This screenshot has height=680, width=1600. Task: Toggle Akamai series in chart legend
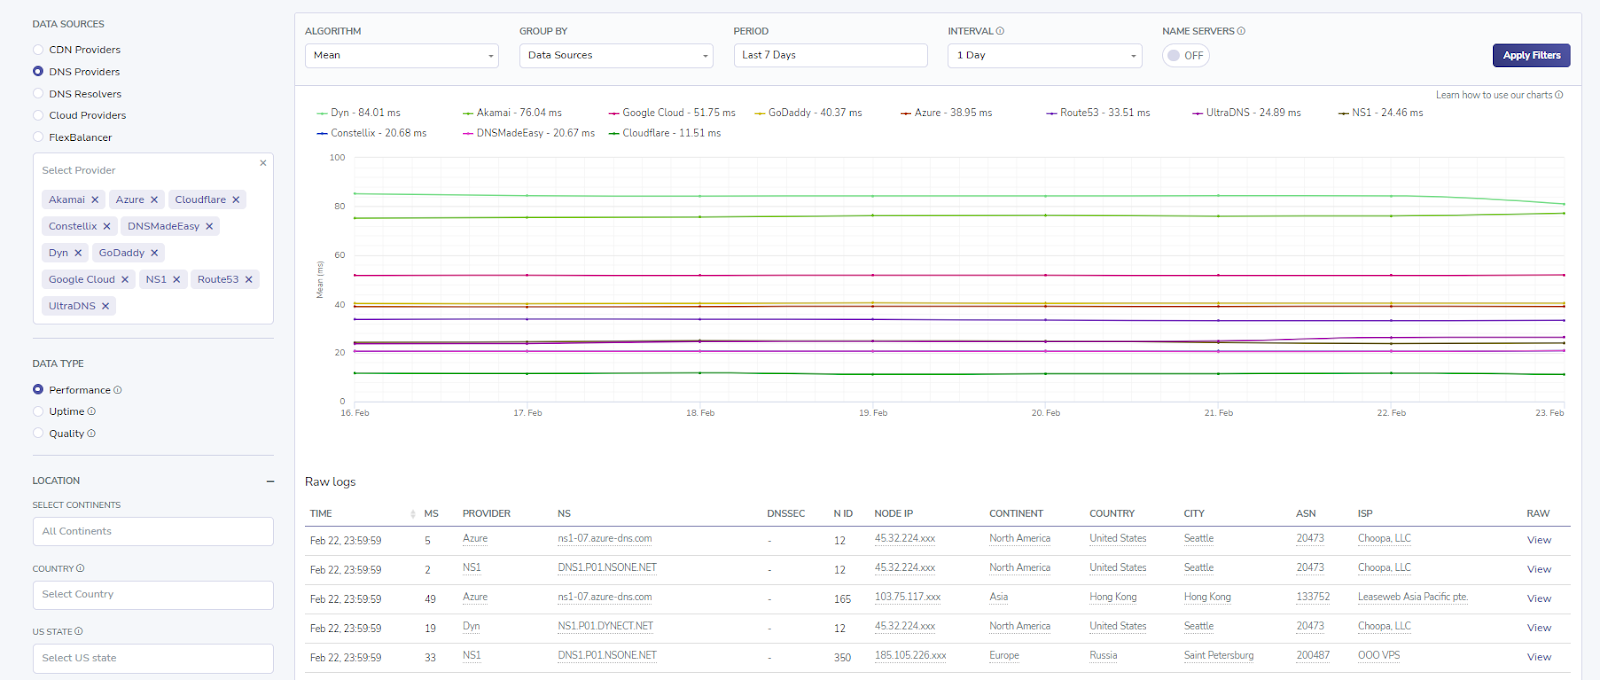point(512,113)
